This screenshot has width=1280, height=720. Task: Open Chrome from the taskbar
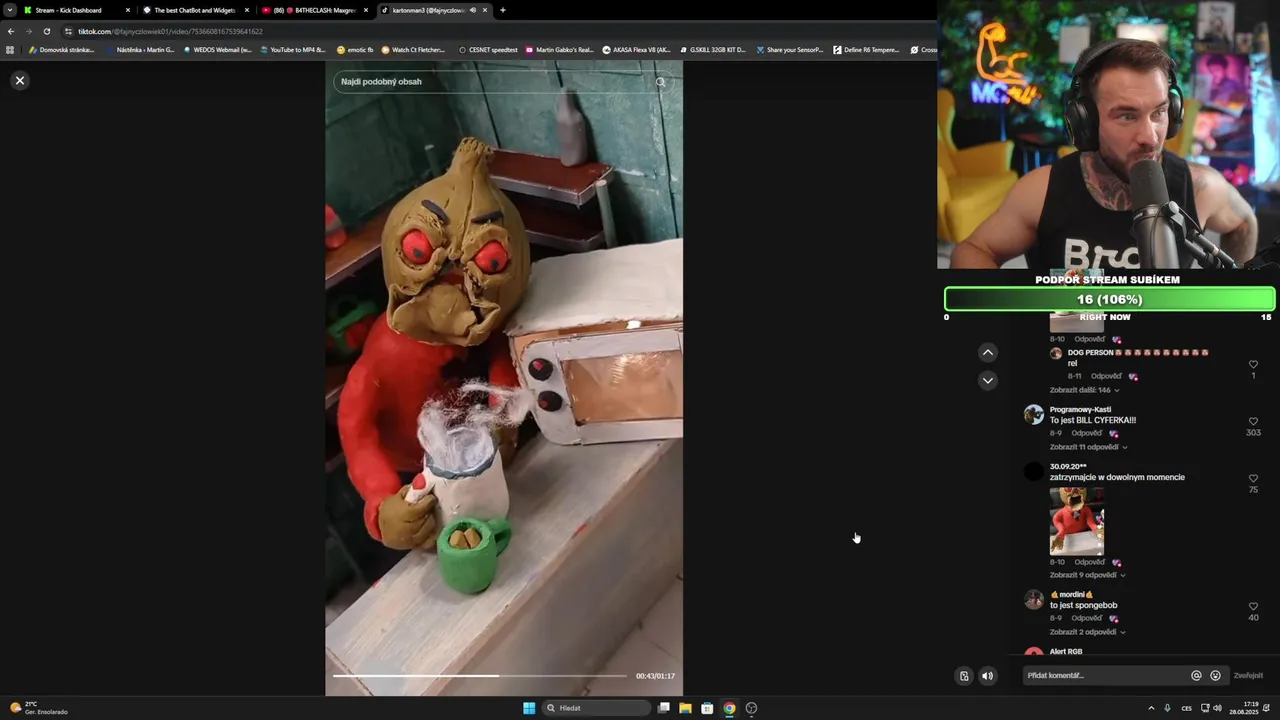coord(729,708)
